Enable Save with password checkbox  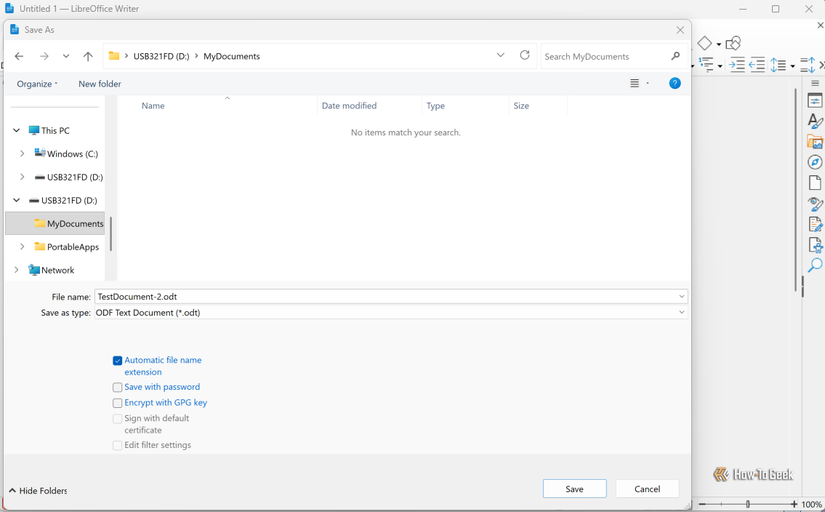[117, 387]
